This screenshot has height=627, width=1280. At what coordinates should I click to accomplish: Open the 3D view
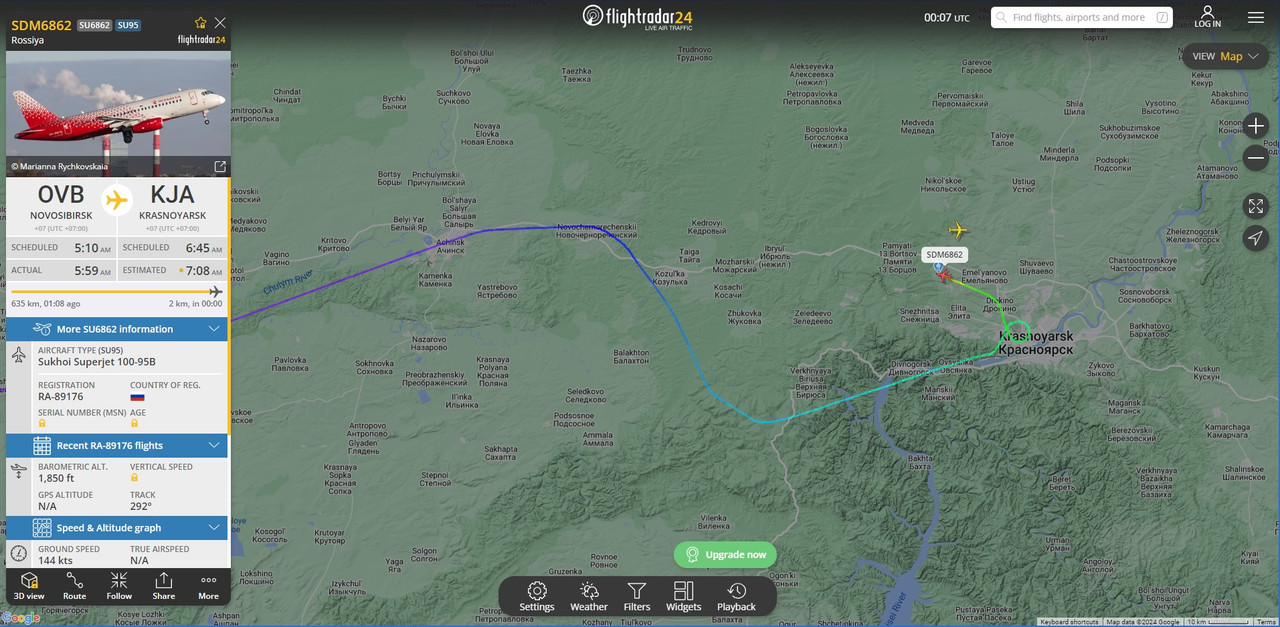pos(29,586)
